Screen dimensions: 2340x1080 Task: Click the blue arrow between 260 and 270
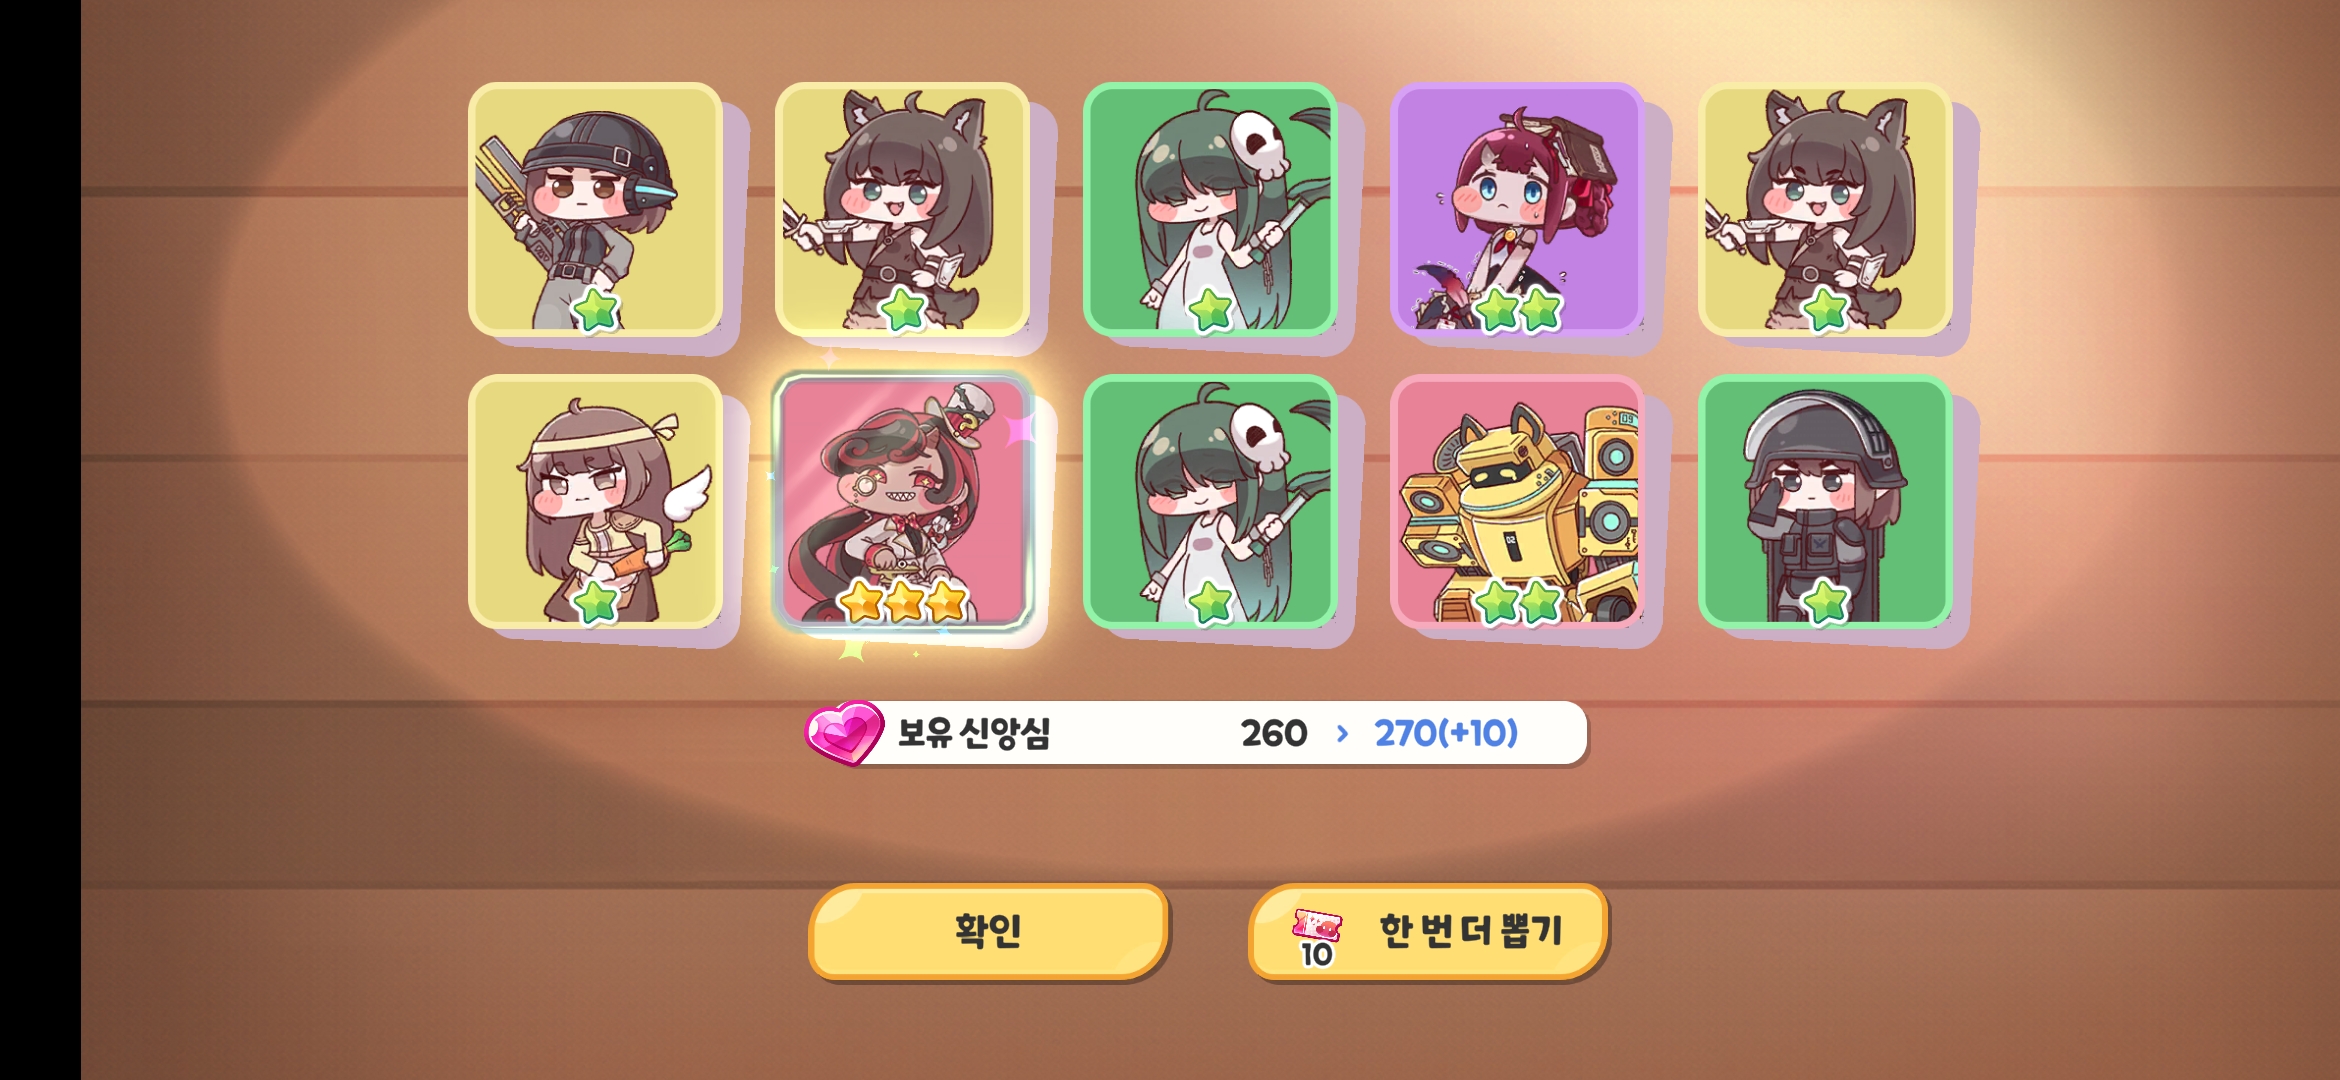click(1342, 734)
